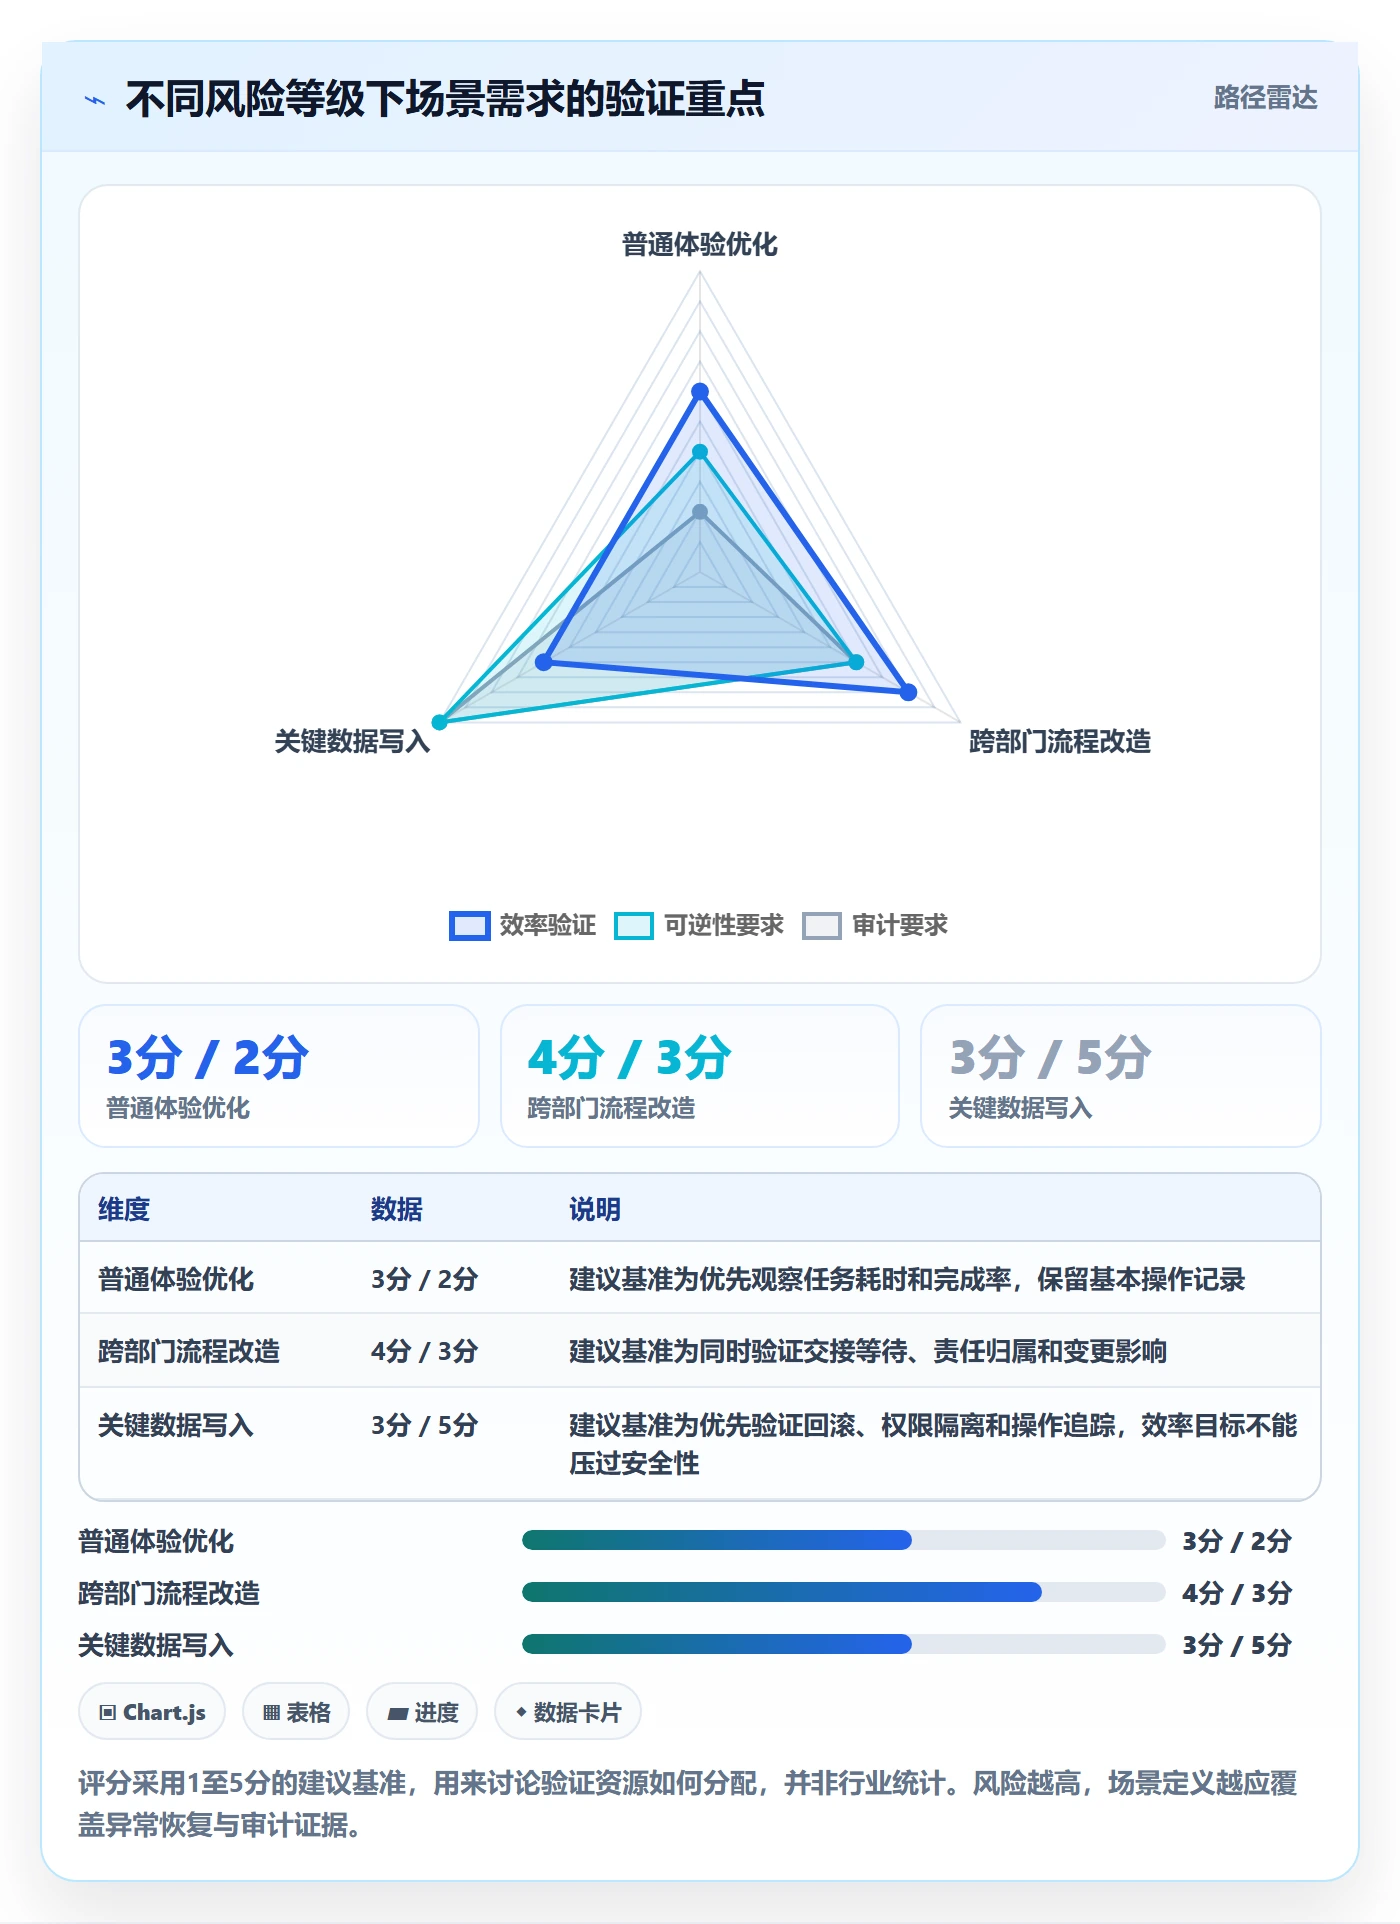This screenshot has width=1400, height=1924.
Task: Open the 3分 / 5分 关键数据写入 stat card
Action: coord(1121,1076)
